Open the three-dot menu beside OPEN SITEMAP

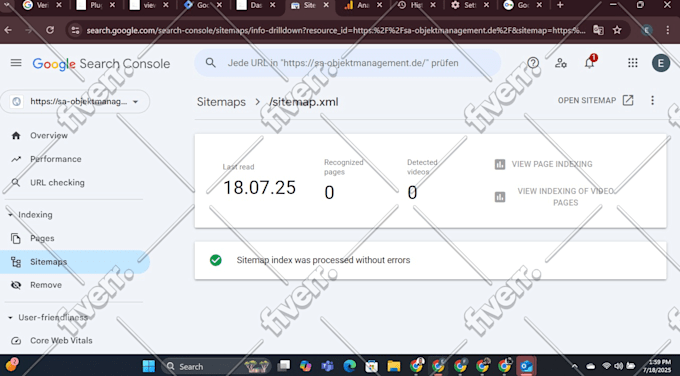[652, 101]
